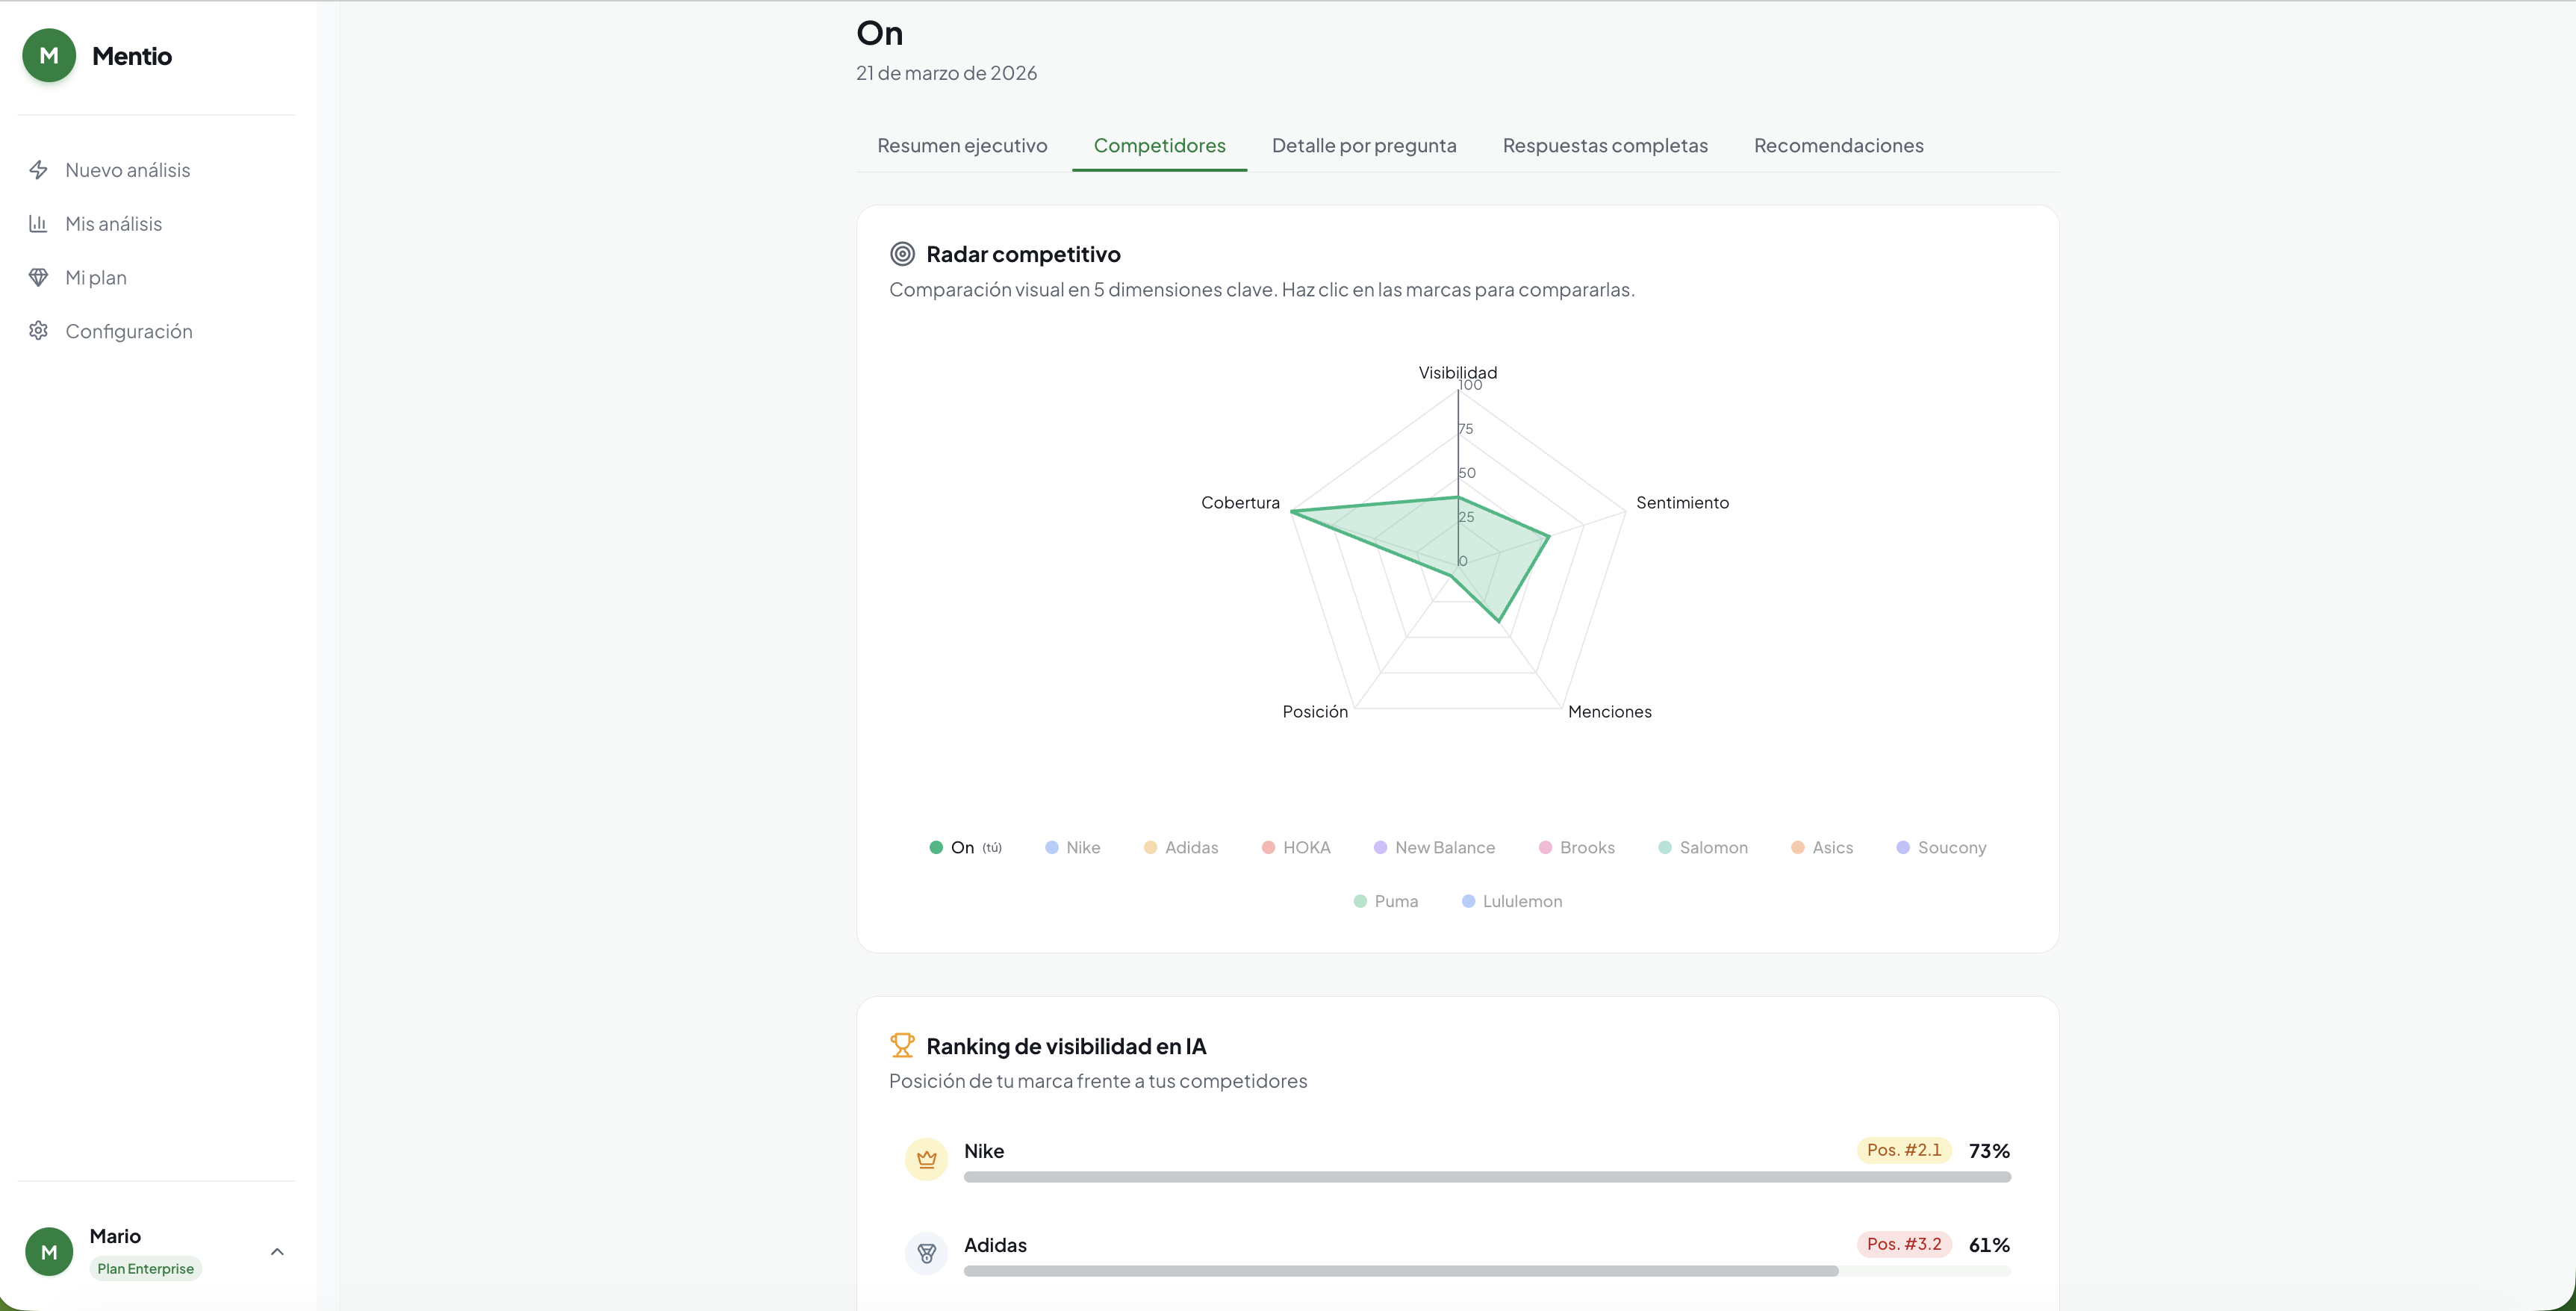This screenshot has height=1311, width=2576.
Task: Toggle Asics on the radar chart
Action: click(1822, 848)
